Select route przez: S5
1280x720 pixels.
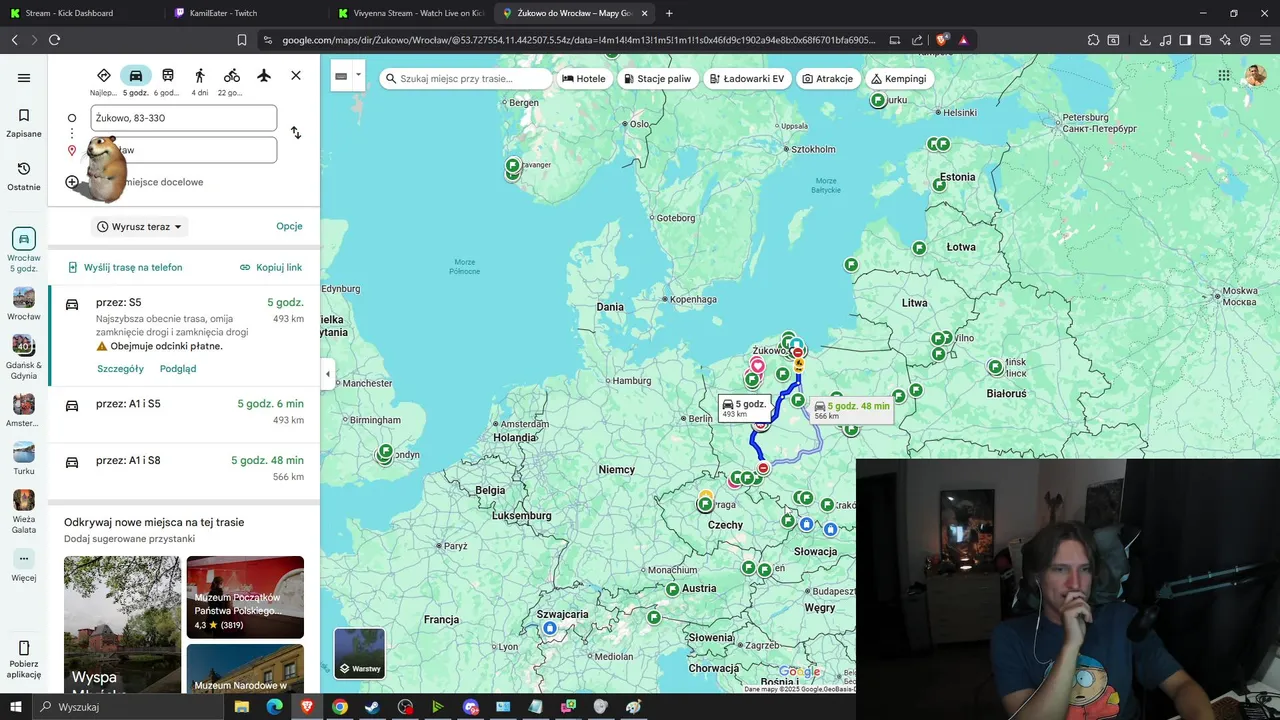tap(184, 336)
